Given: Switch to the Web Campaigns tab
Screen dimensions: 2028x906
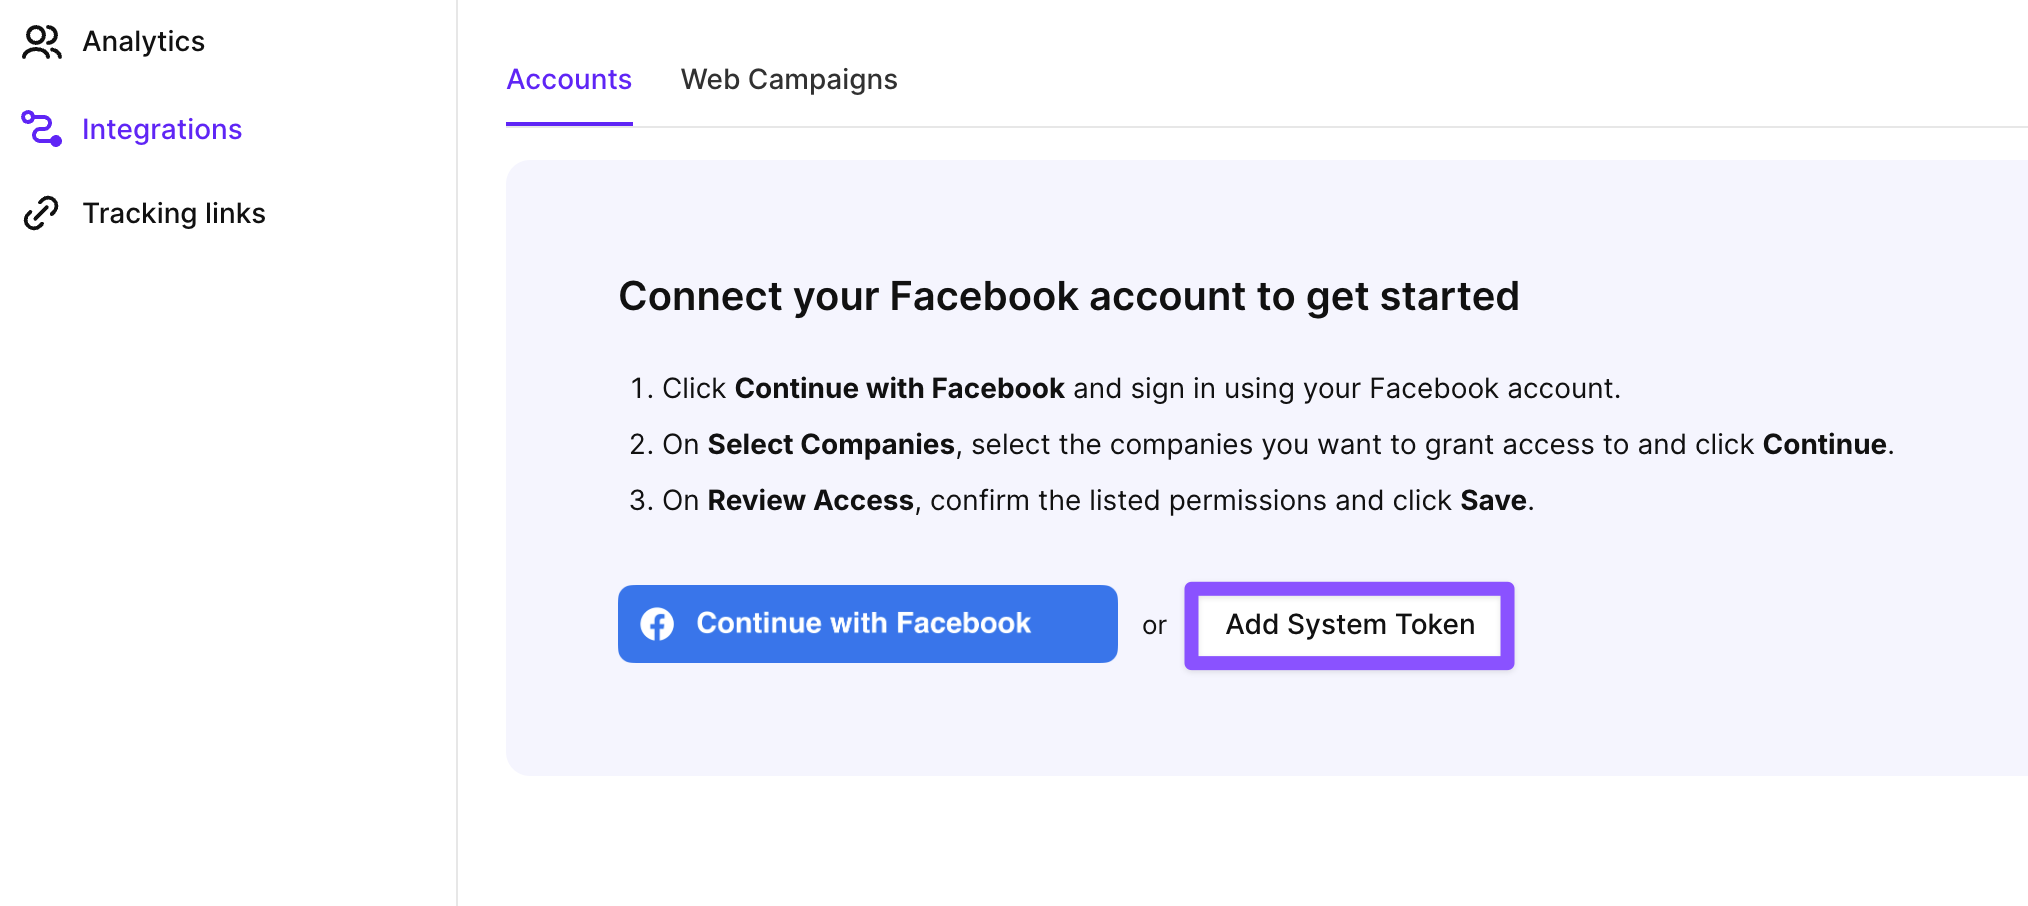Looking at the screenshot, I should tap(788, 79).
